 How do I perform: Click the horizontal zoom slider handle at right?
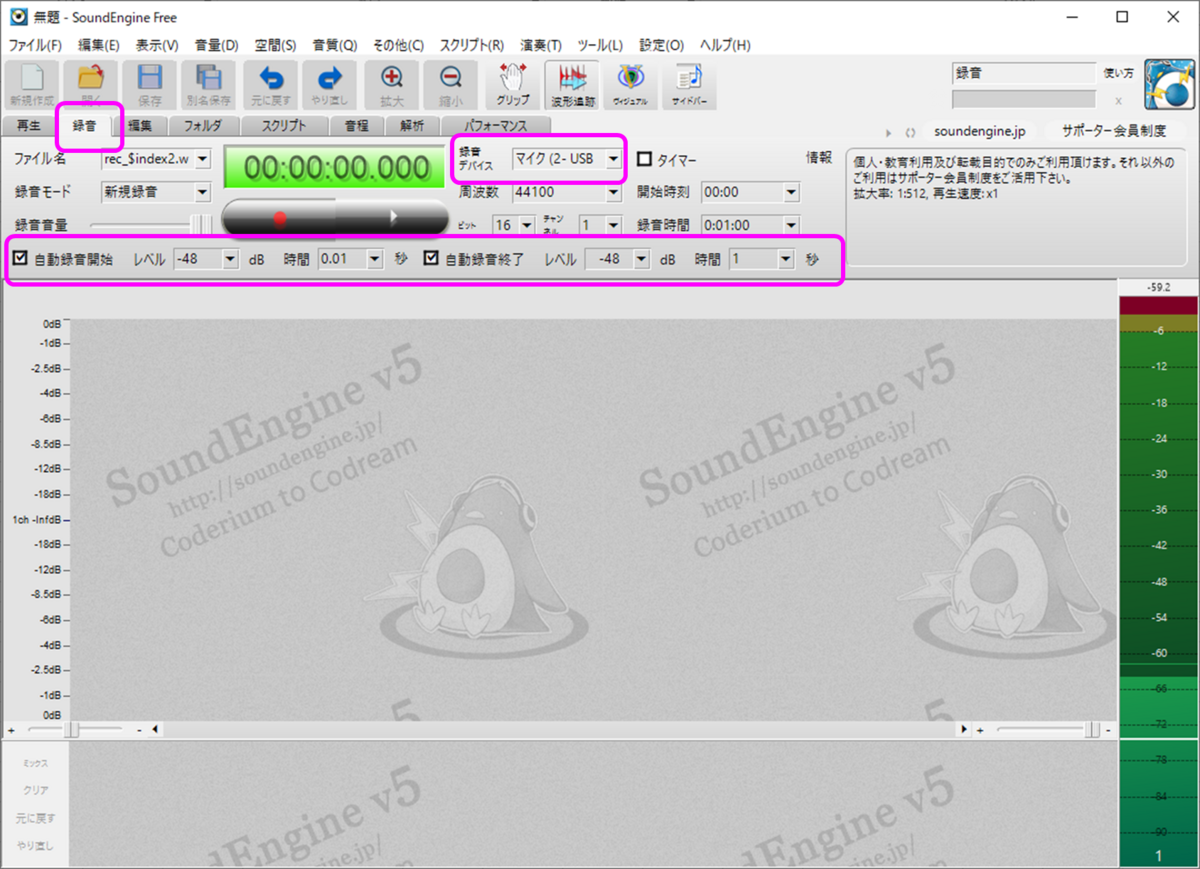pyautogui.click(x=1093, y=729)
